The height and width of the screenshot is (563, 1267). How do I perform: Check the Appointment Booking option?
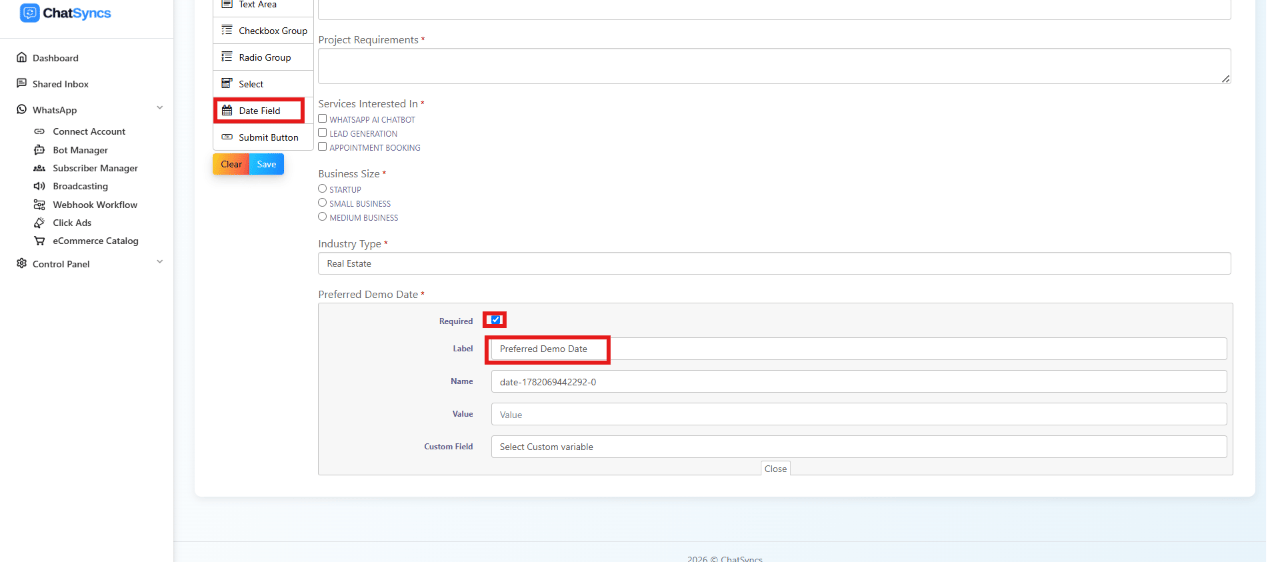pyautogui.click(x=322, y=147)
